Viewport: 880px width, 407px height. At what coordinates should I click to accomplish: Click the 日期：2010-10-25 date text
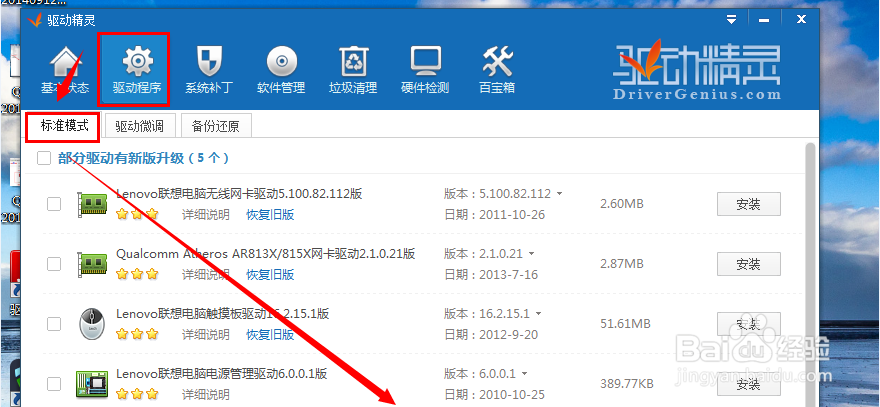(x=494, y=395)
